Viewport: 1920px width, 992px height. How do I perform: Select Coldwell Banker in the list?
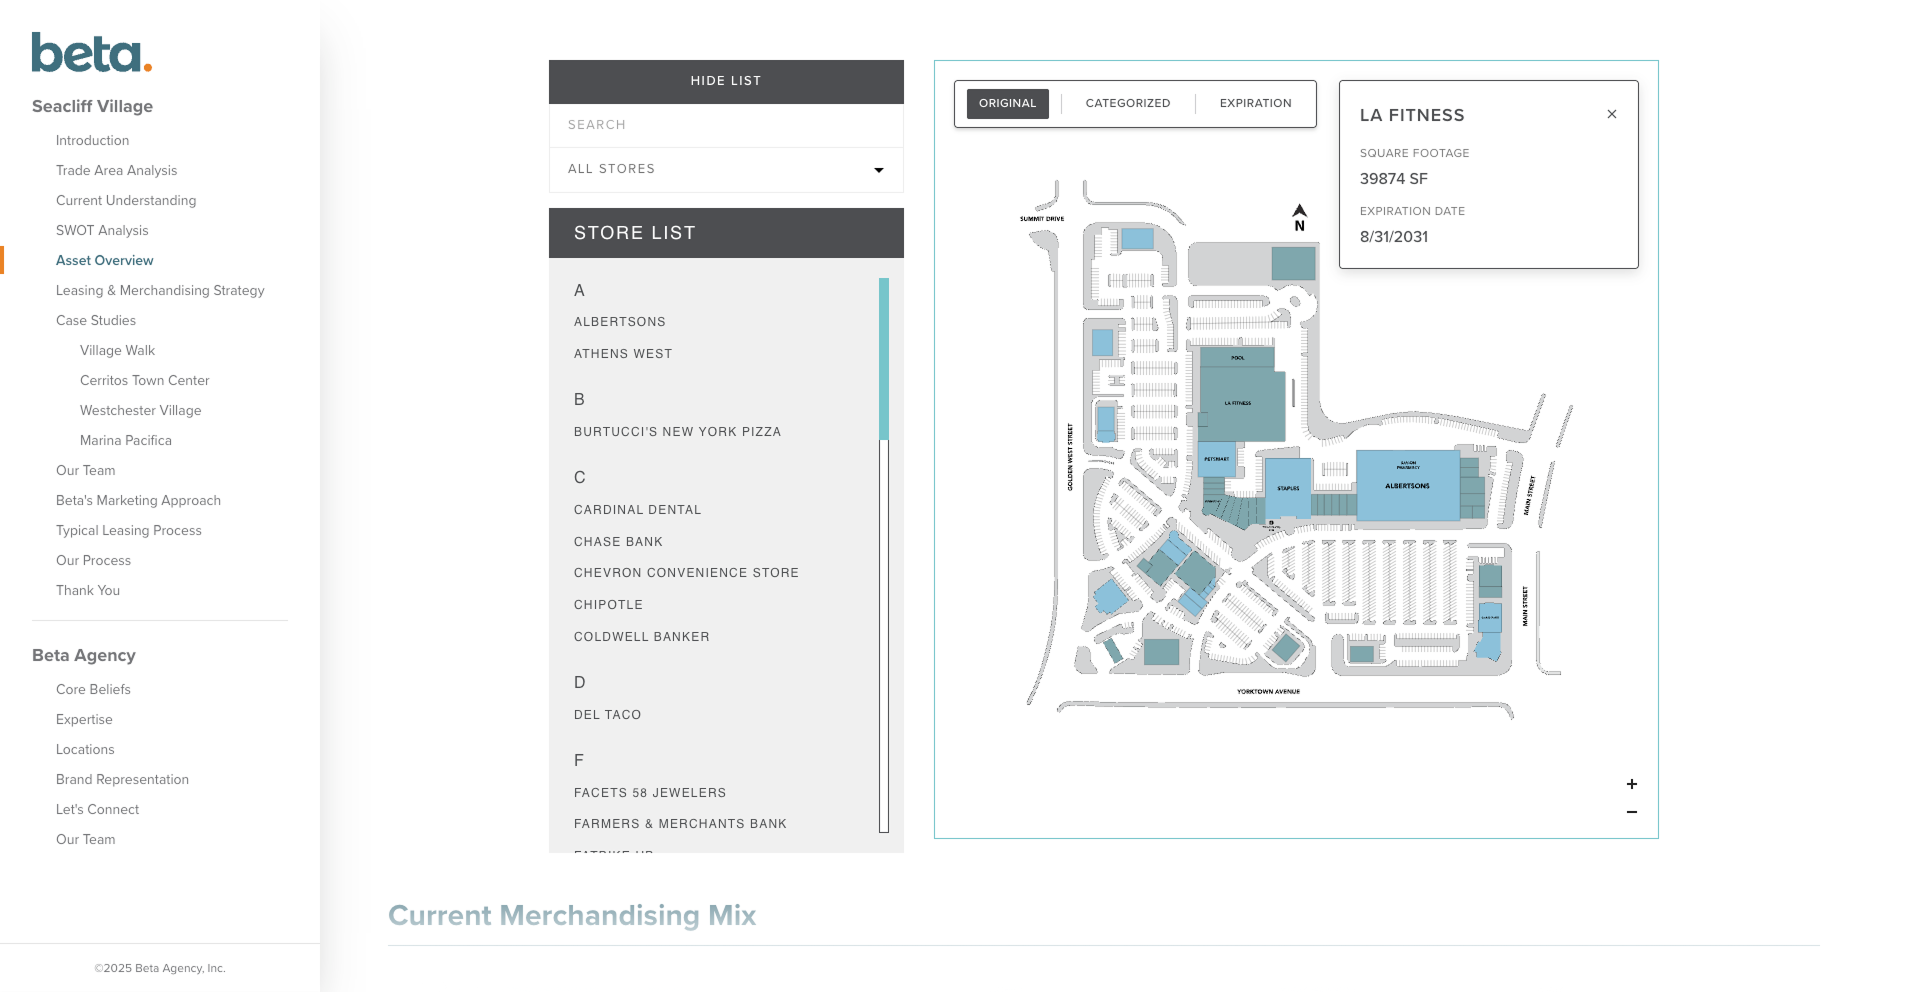pos(642,637)
